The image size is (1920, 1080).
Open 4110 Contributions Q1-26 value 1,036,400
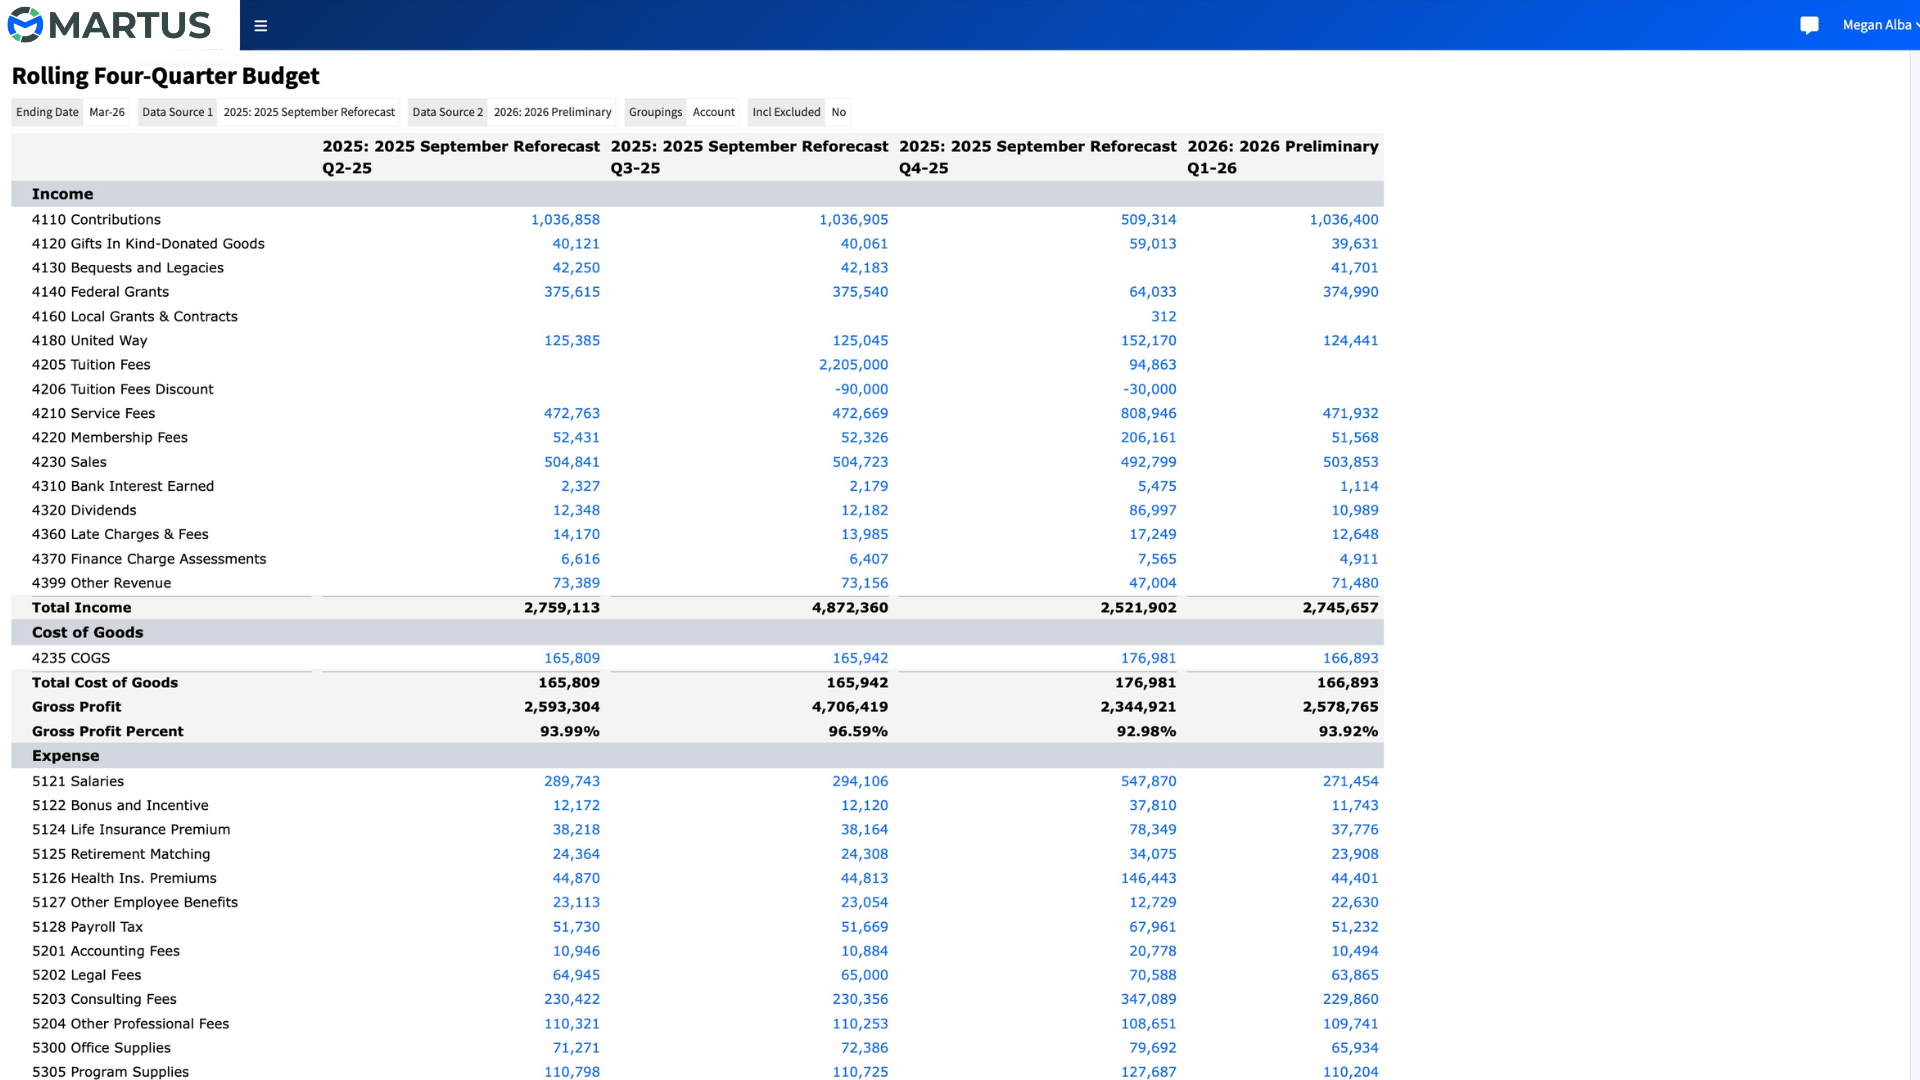tap(1344, 220)
